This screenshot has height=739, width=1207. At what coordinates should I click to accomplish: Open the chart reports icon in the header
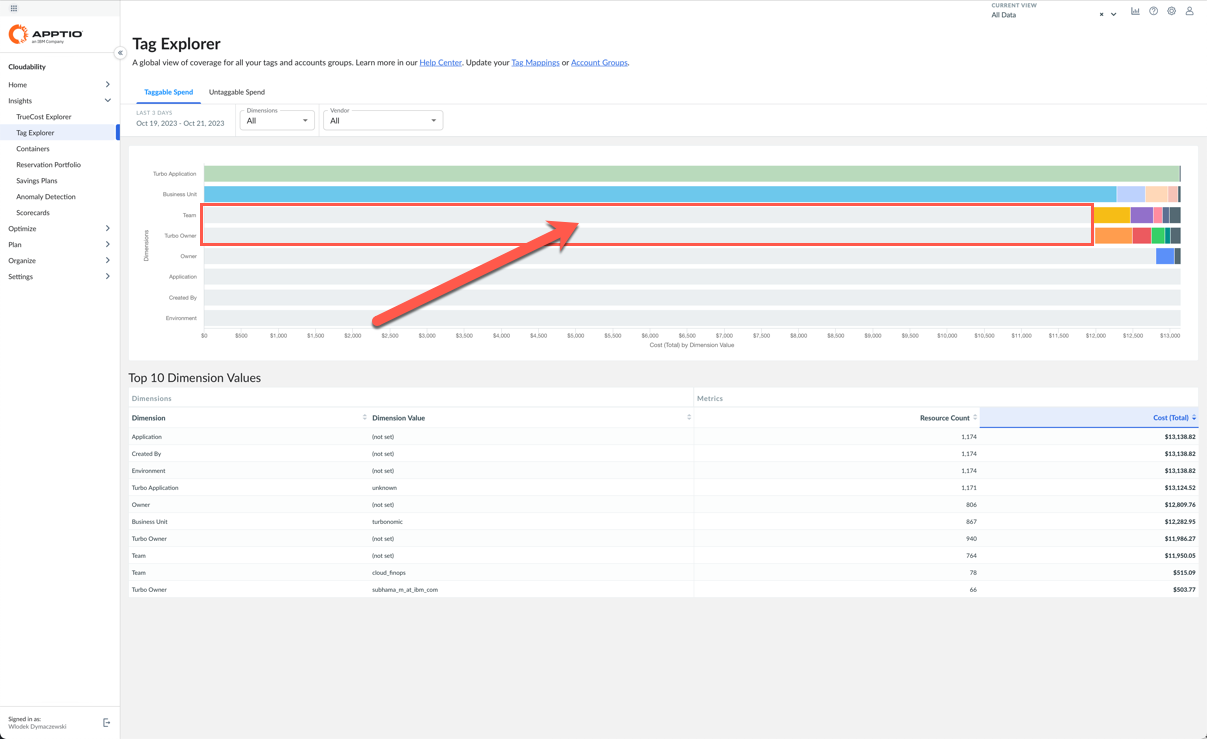tap(1135, 11)
